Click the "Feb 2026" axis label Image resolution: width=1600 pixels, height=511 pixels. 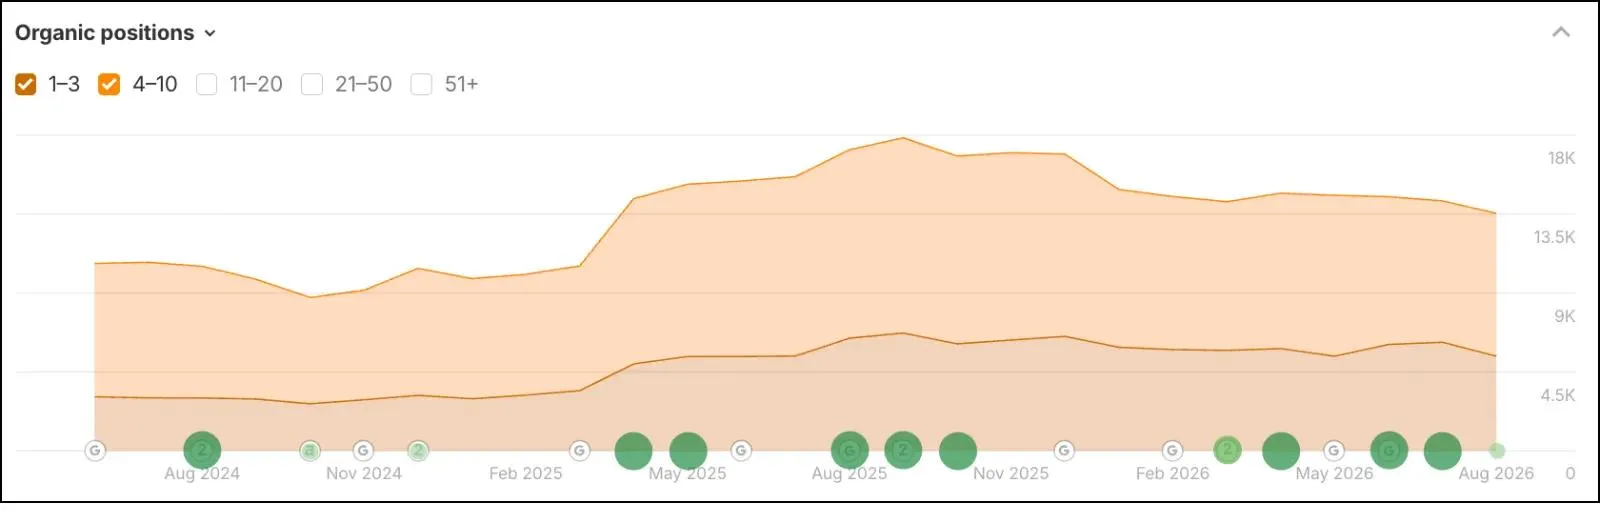pos(1172,474)
